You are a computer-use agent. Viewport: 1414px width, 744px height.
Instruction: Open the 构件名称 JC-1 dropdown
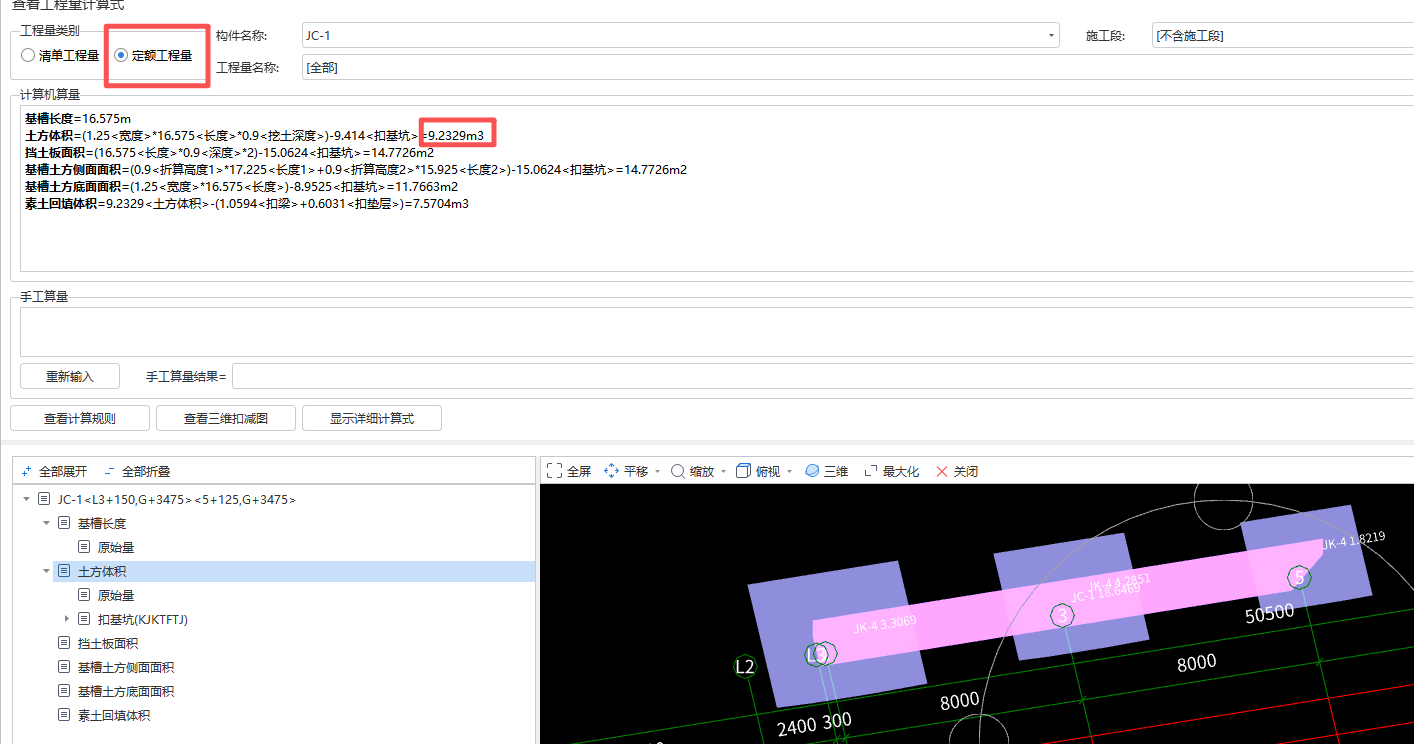(1051, 36)
